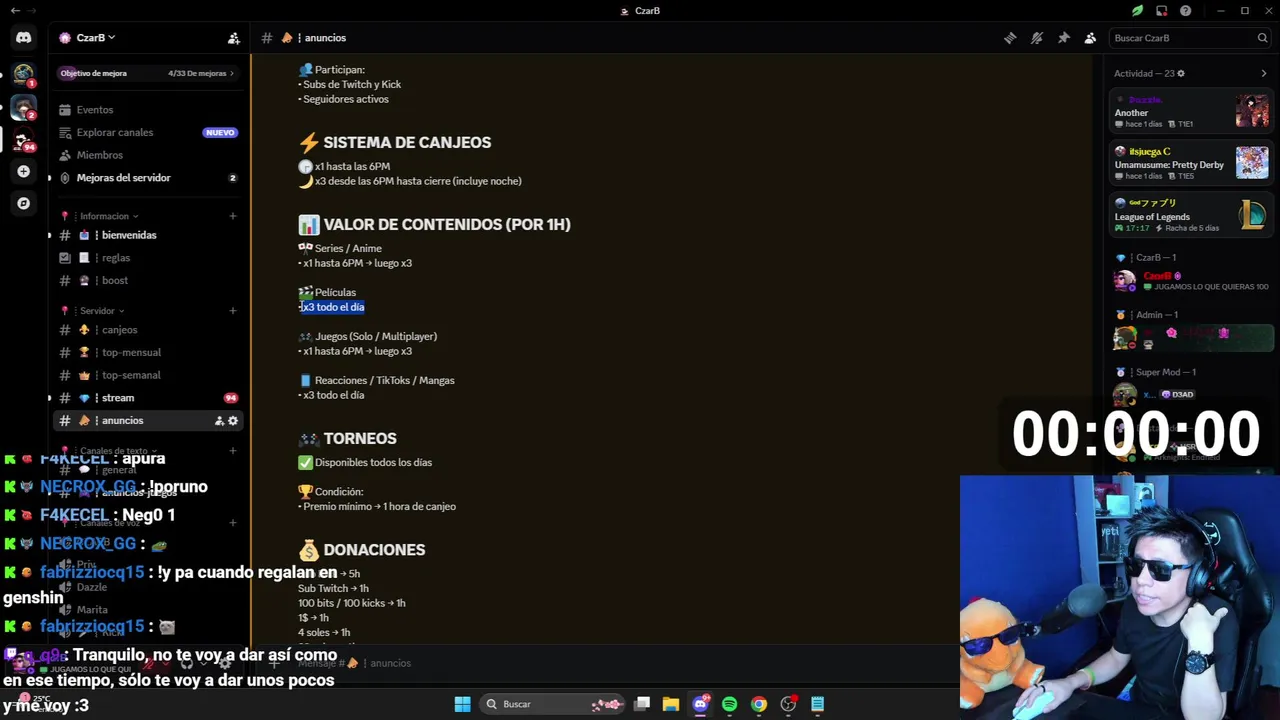Click the Activity settings gear icon
This screenshot has width=1280, height=720.
click(1181, 73)
